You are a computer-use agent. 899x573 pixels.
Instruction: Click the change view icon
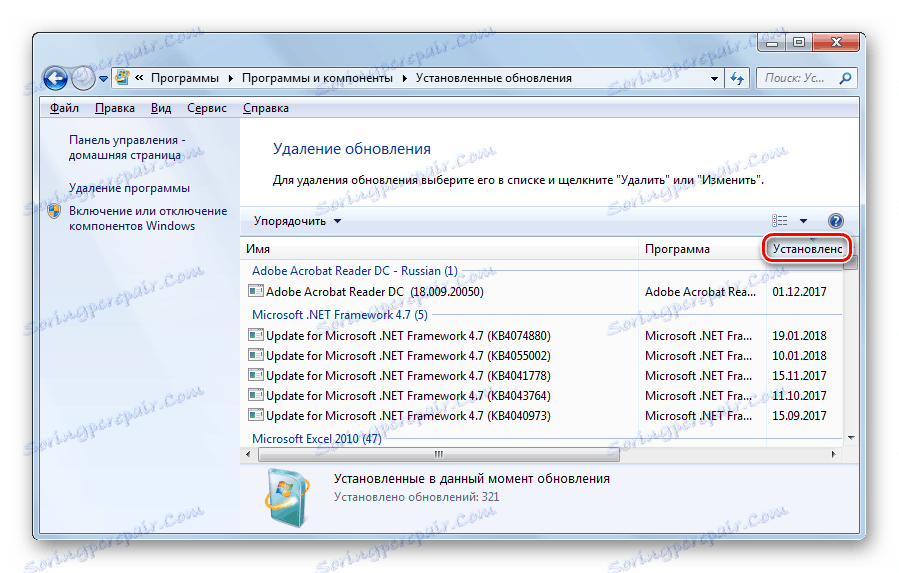[x=780, y=221]
